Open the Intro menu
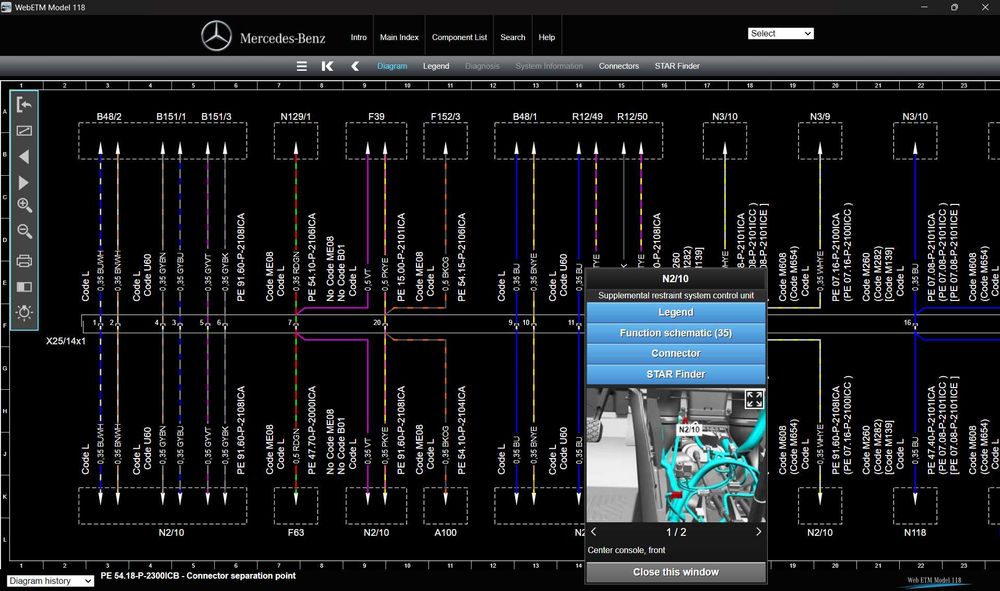The width and height of the screenshot is (1000, 591). (x=358, y=38)
